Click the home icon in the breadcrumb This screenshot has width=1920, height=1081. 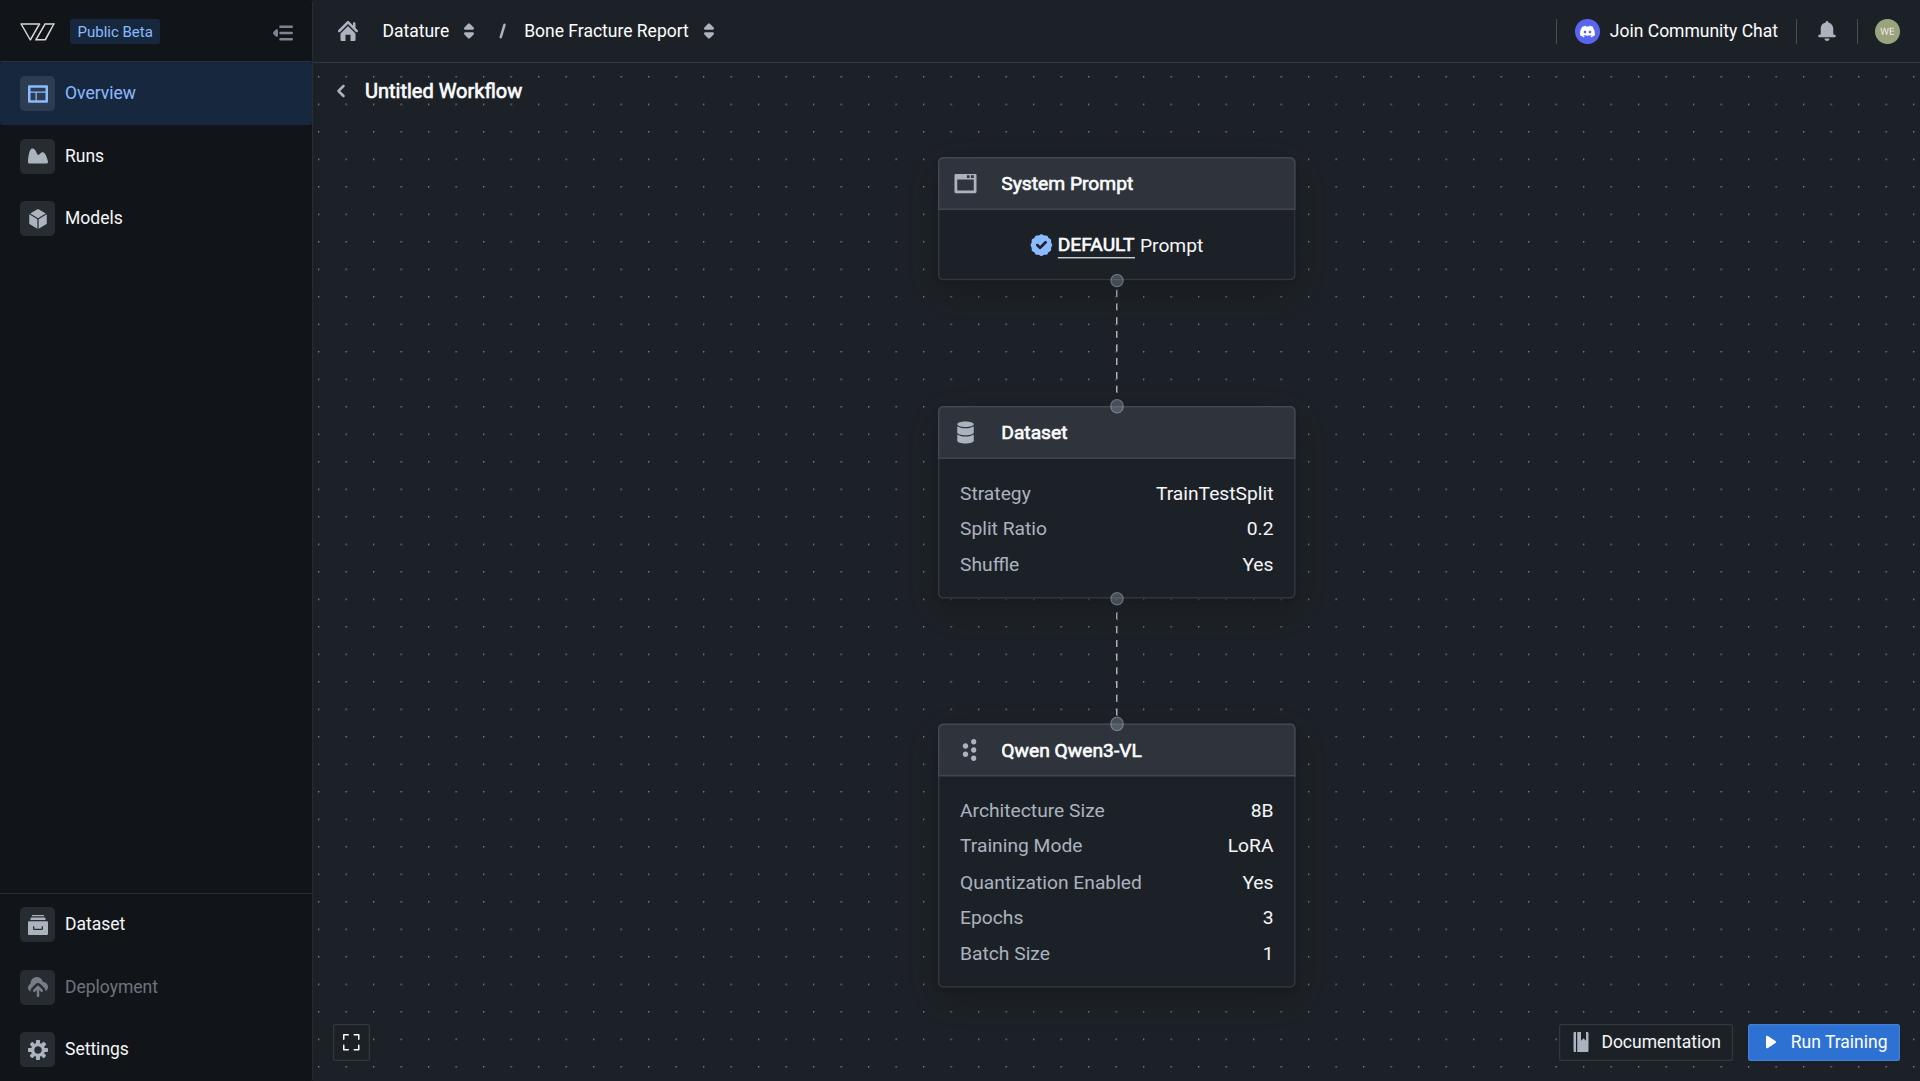347,31
